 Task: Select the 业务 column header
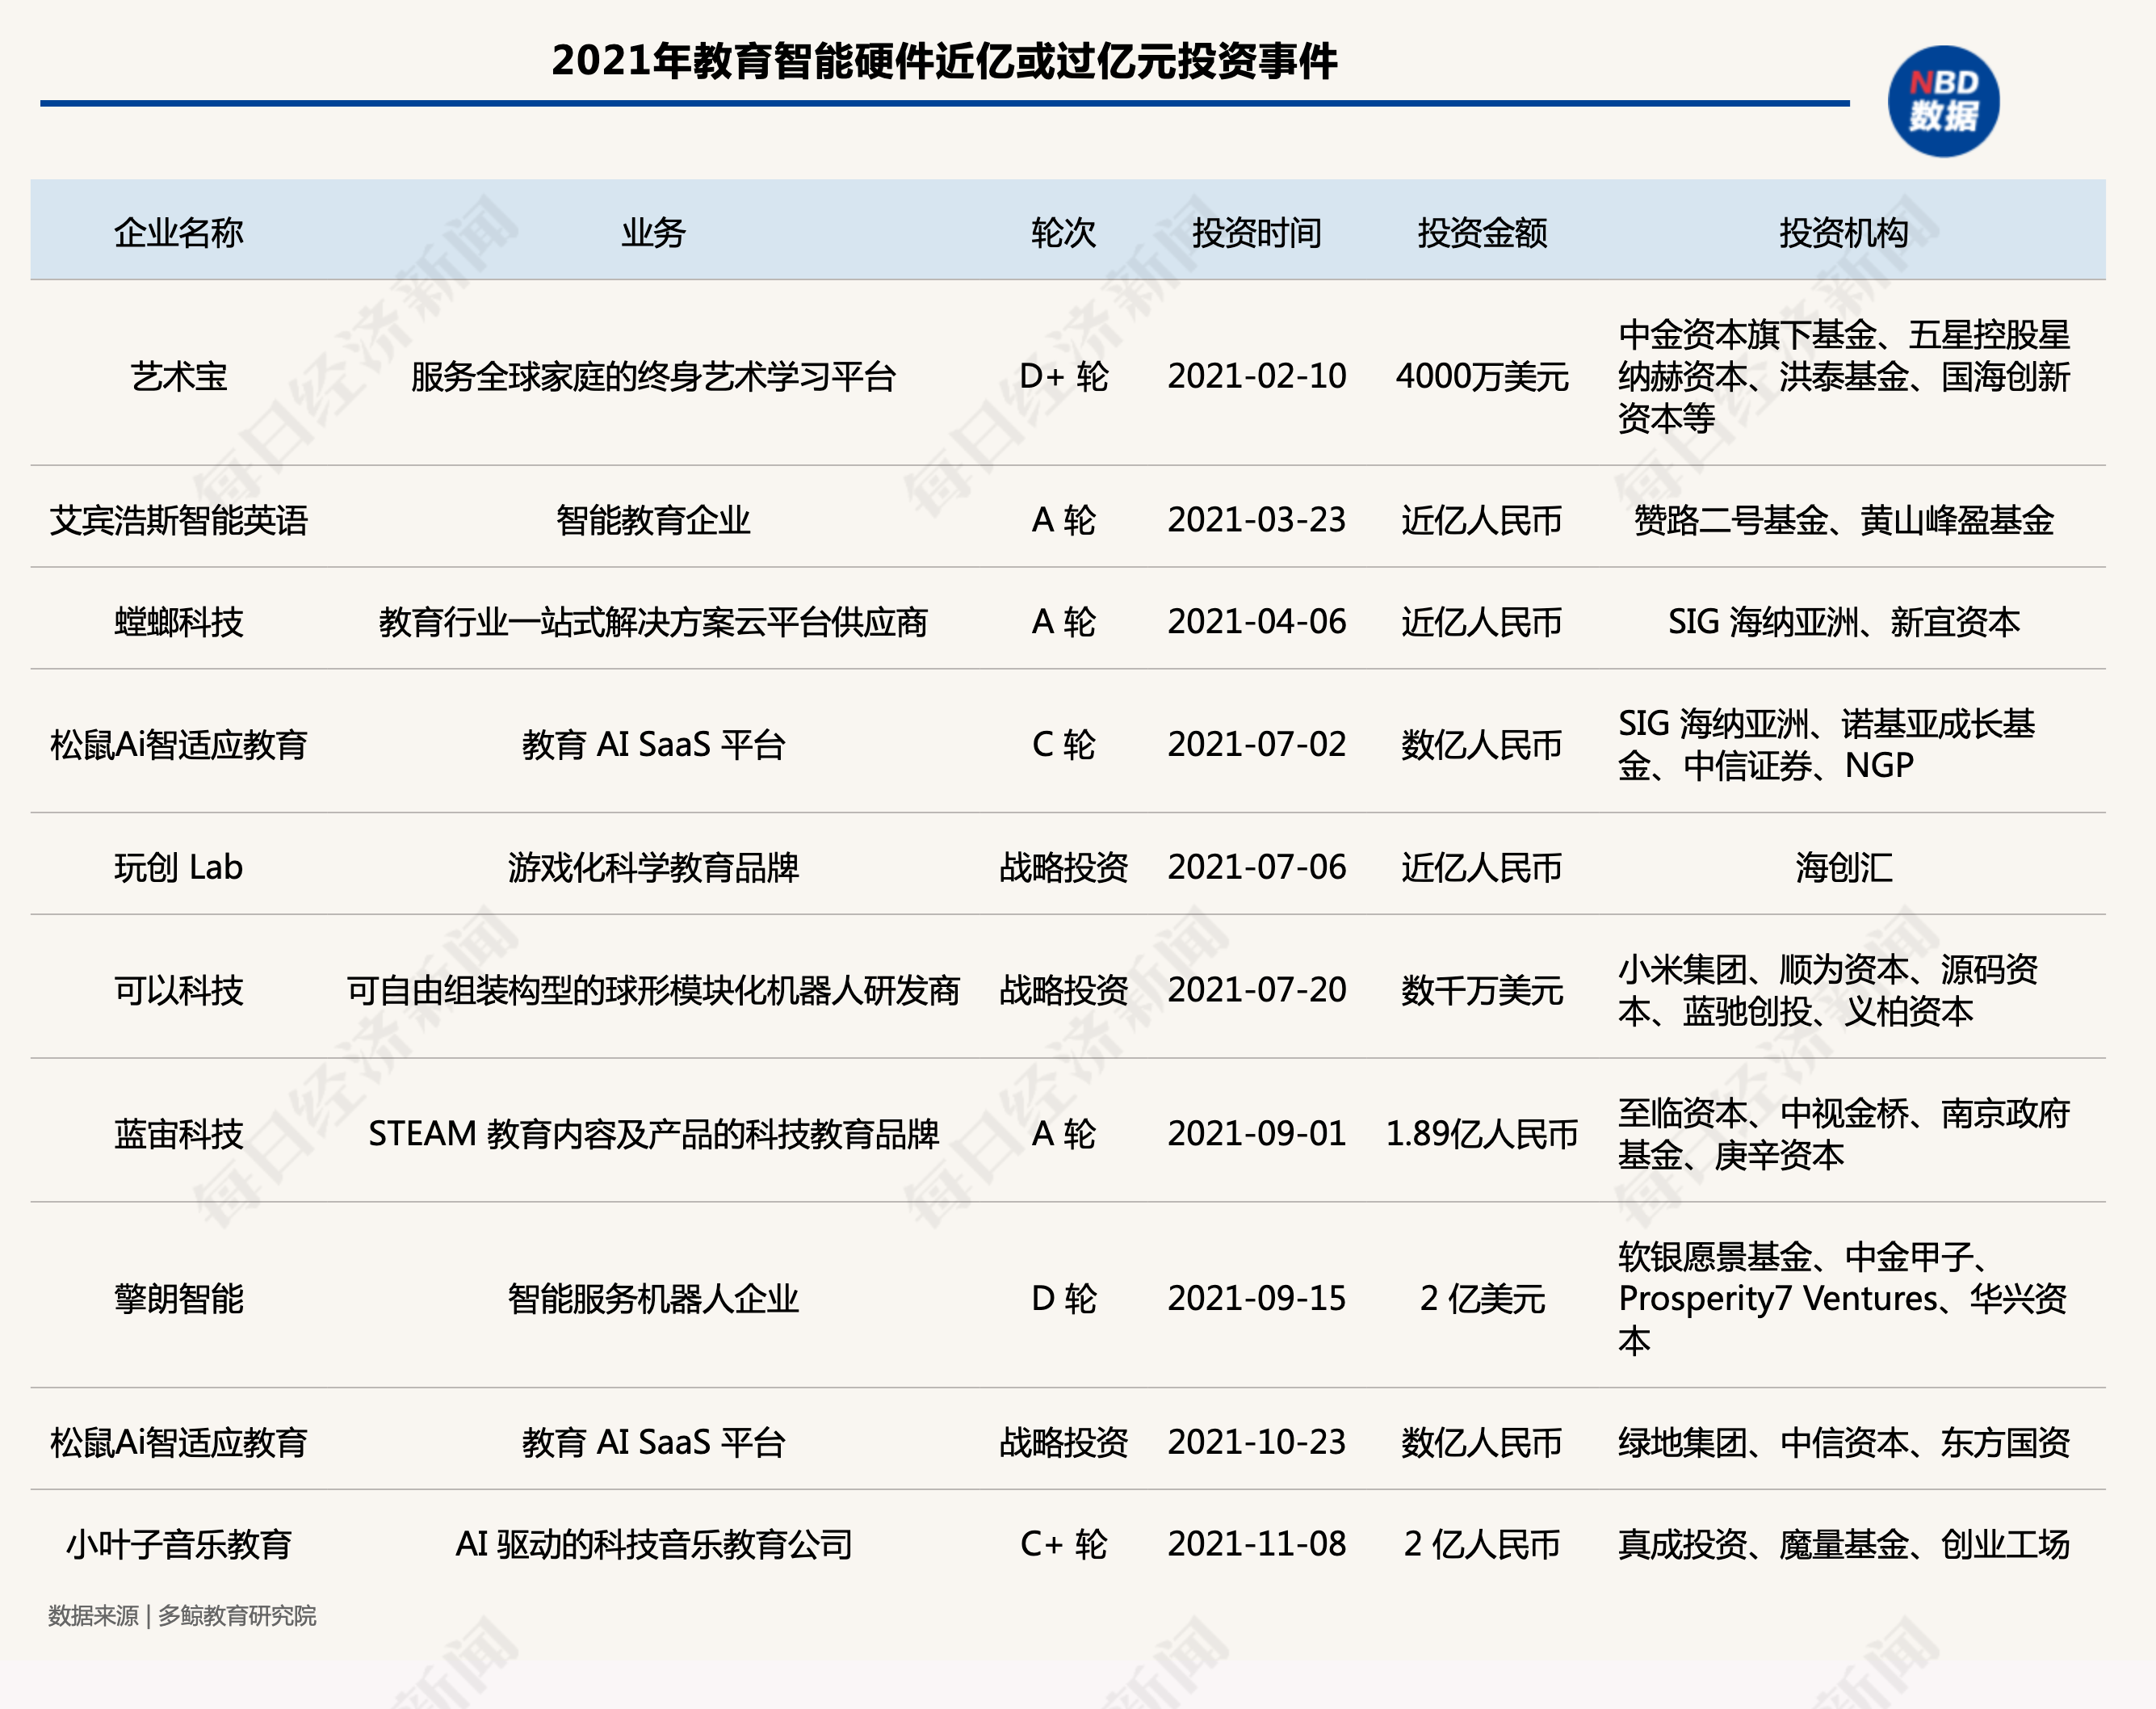click(653, 233)
